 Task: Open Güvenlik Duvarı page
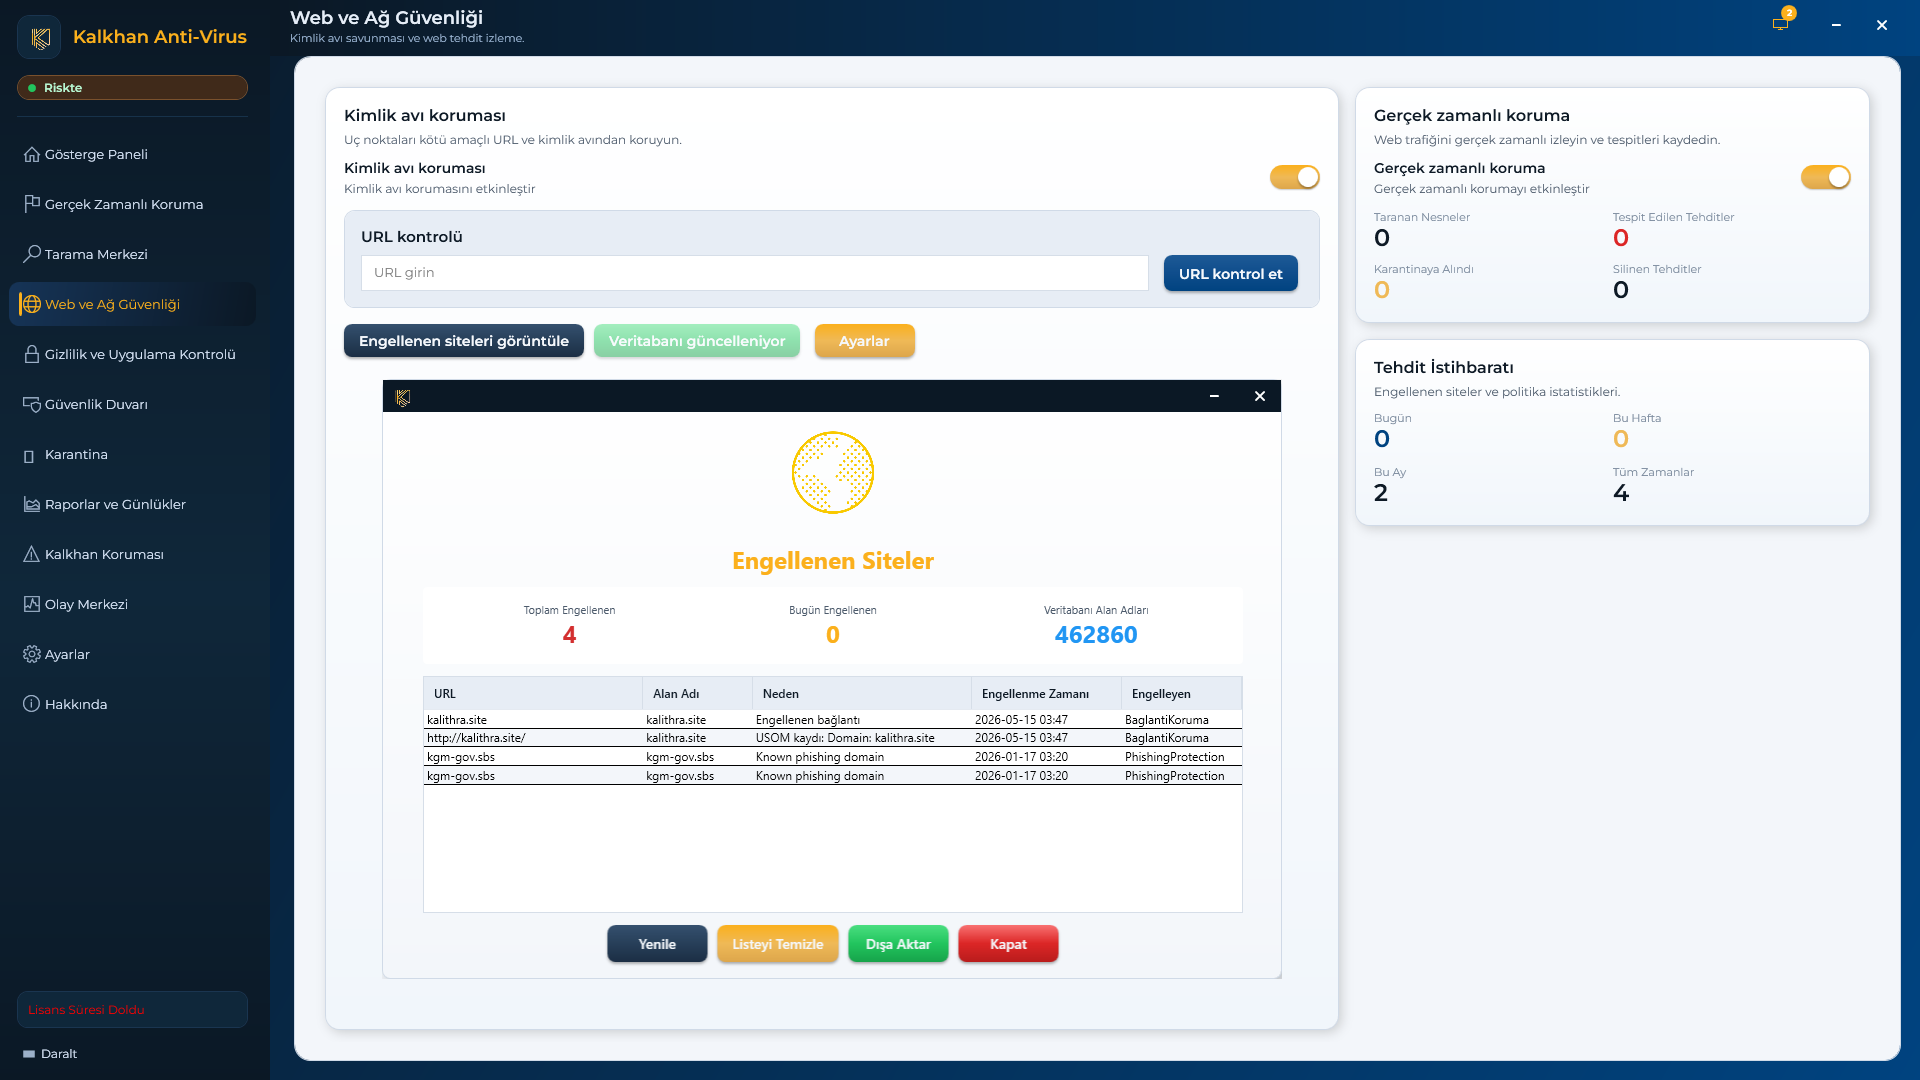[x=133, y=404]
